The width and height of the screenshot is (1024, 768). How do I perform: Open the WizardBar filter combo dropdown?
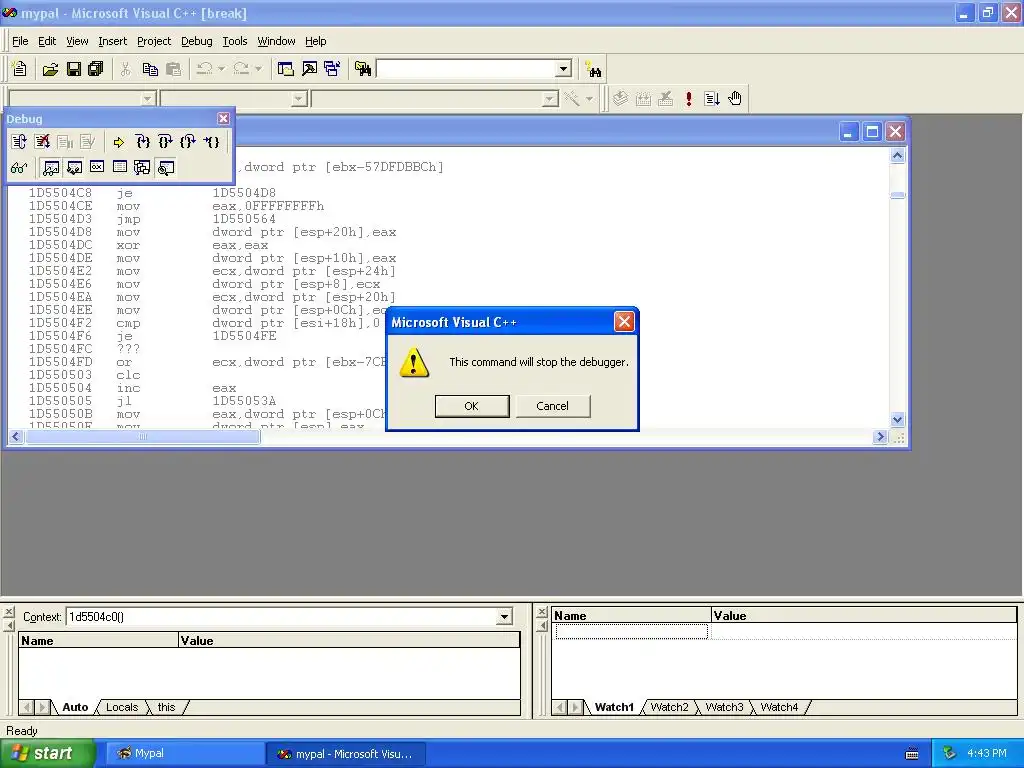pyautogui.click(x=299, y=99)
